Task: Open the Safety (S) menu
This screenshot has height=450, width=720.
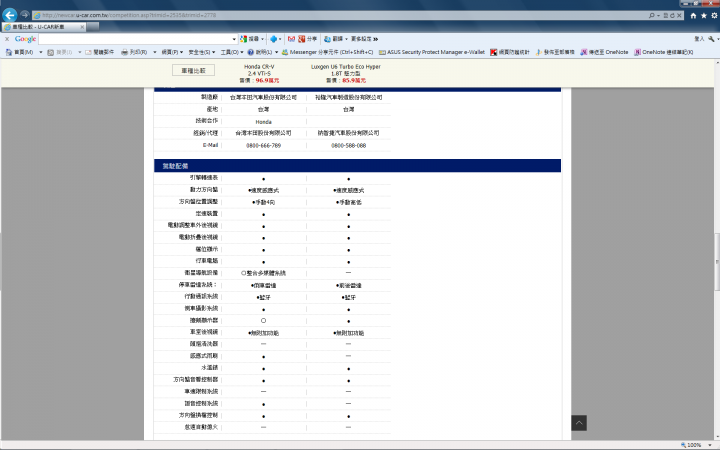Action: point(202,52)
